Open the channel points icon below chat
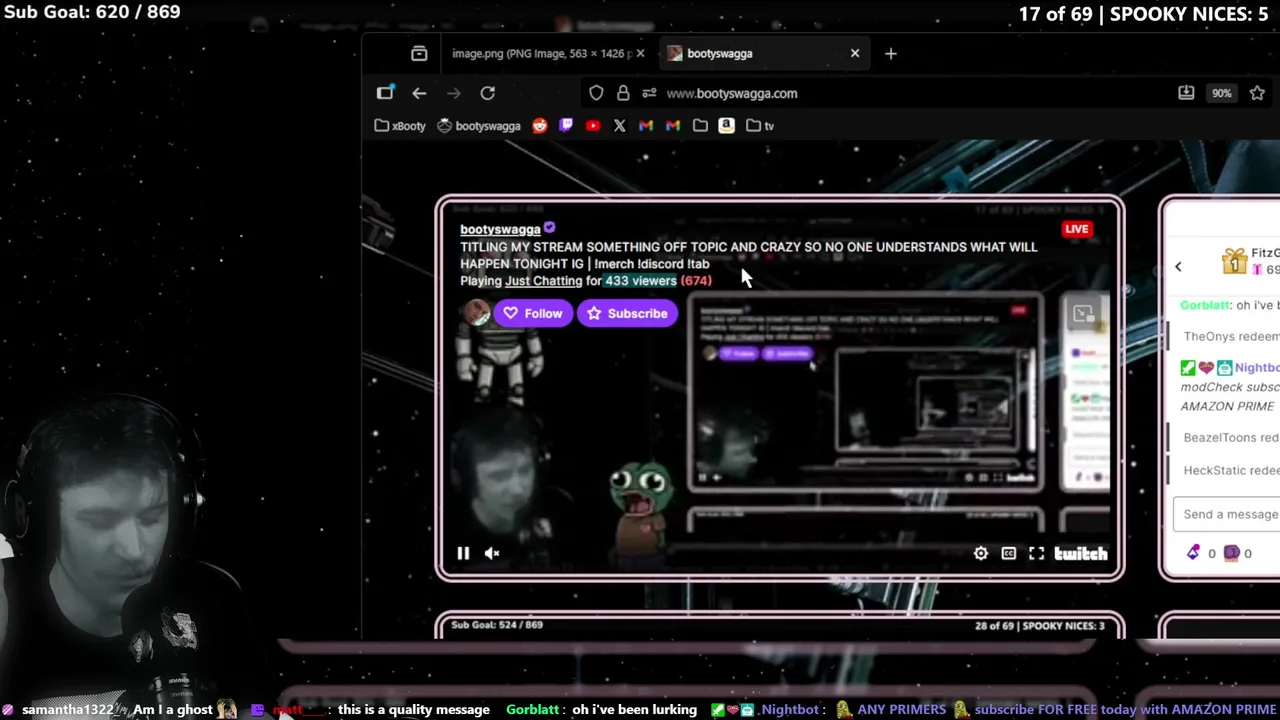This screenshot has width=1280, height=720. tap(1232, 553)
